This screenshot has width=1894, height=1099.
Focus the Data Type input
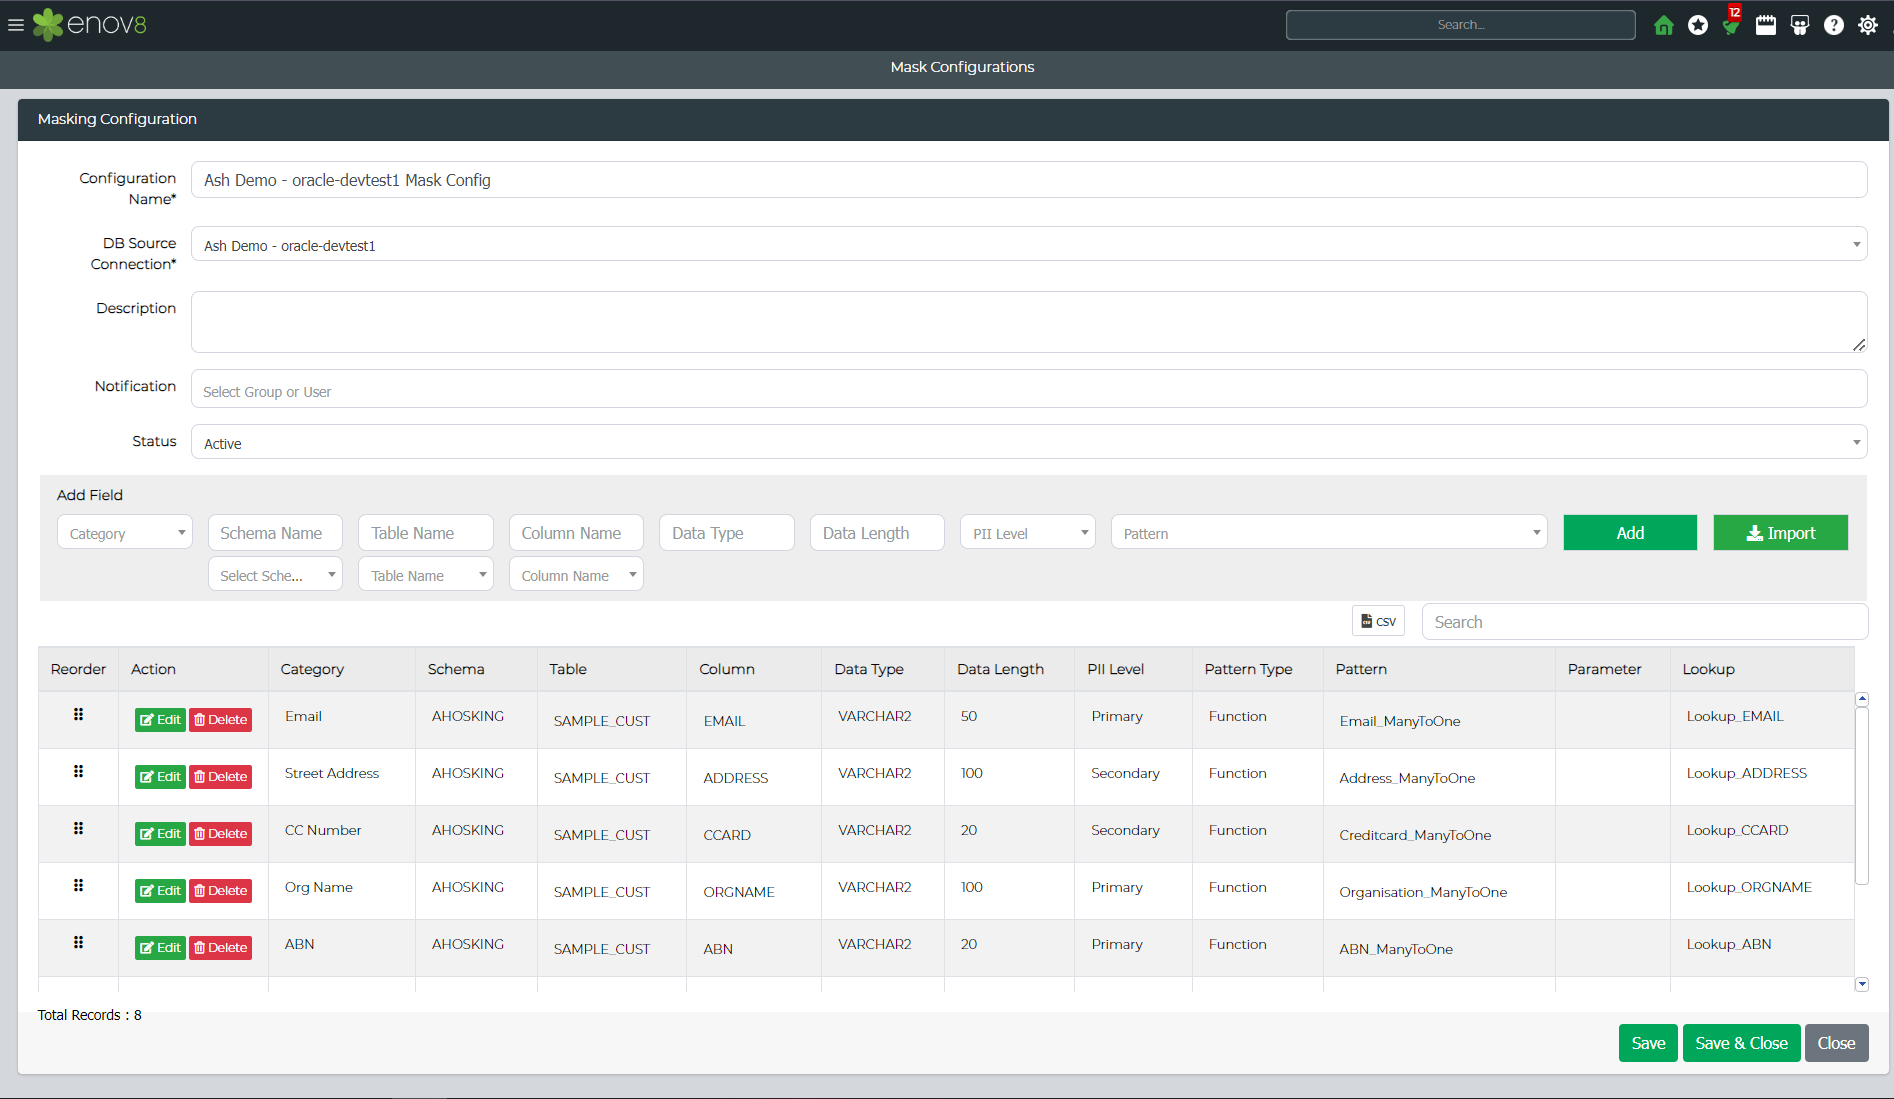coord(727,533)
